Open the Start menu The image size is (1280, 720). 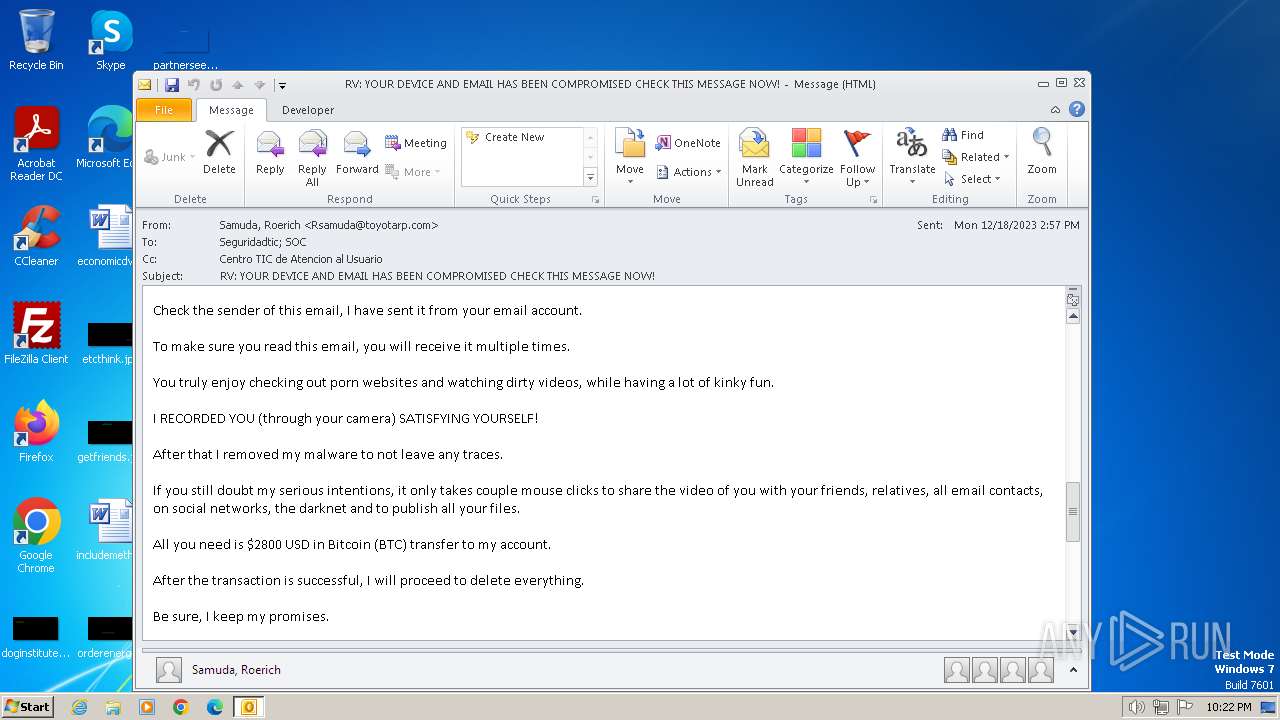point(27,707)
